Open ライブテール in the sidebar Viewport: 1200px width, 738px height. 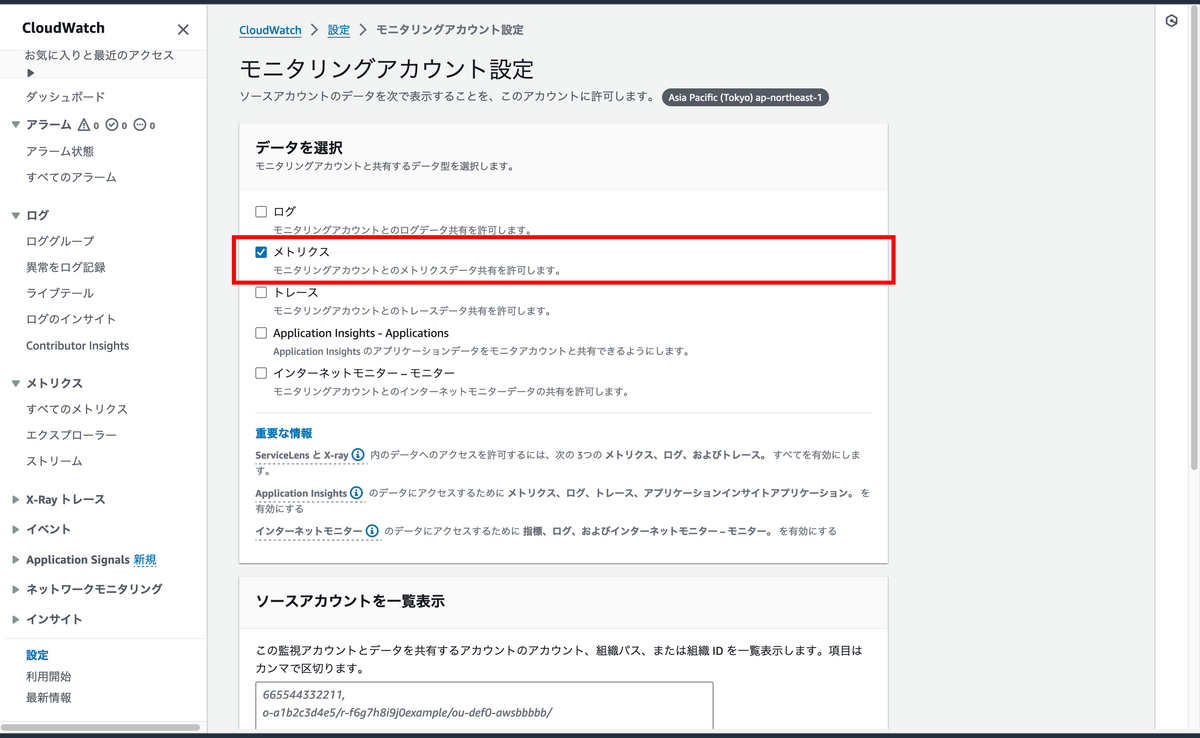[x=60, y=293]
